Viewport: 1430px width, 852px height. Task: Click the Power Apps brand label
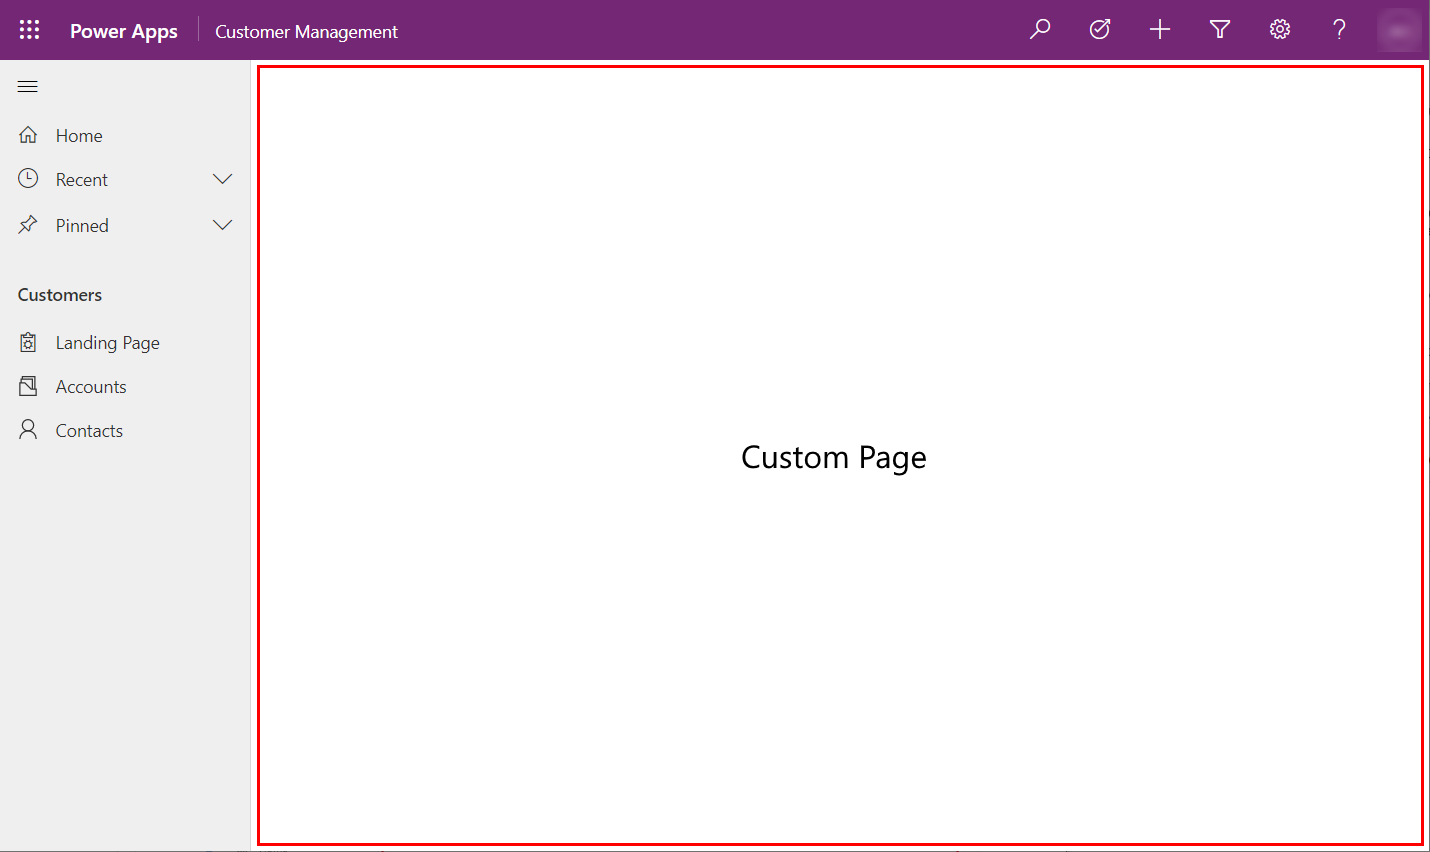coord(123,30)
